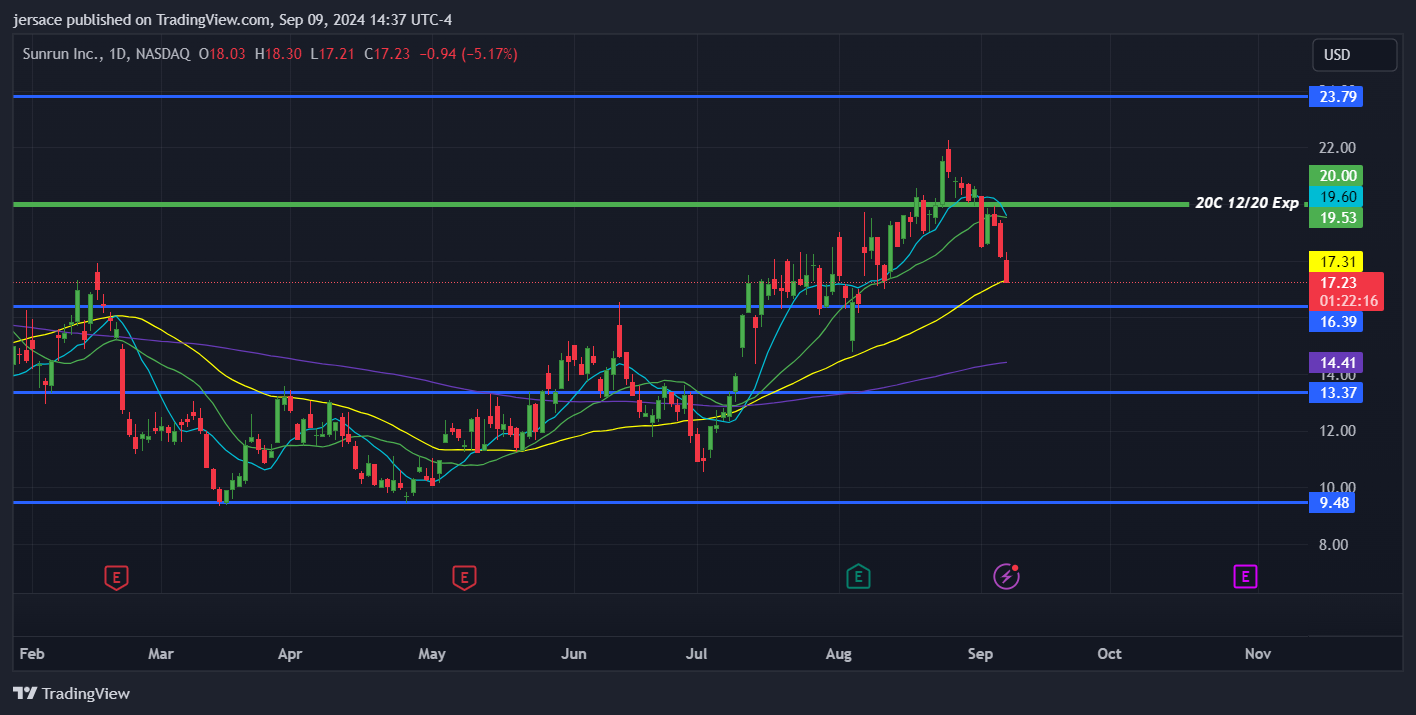Click the Oct label on time axis
This screenshot has width=1416, height=715.
[1109, 654]
